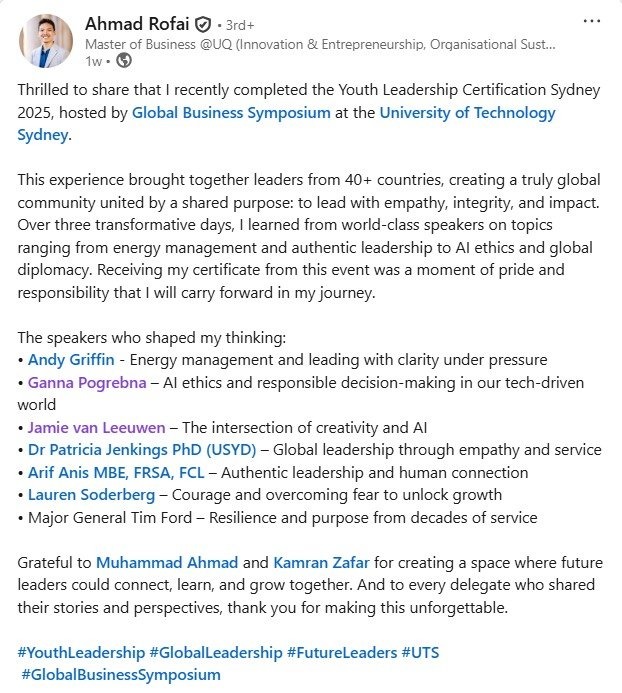Open the post's three-dot options menu

tap(593, 22)
